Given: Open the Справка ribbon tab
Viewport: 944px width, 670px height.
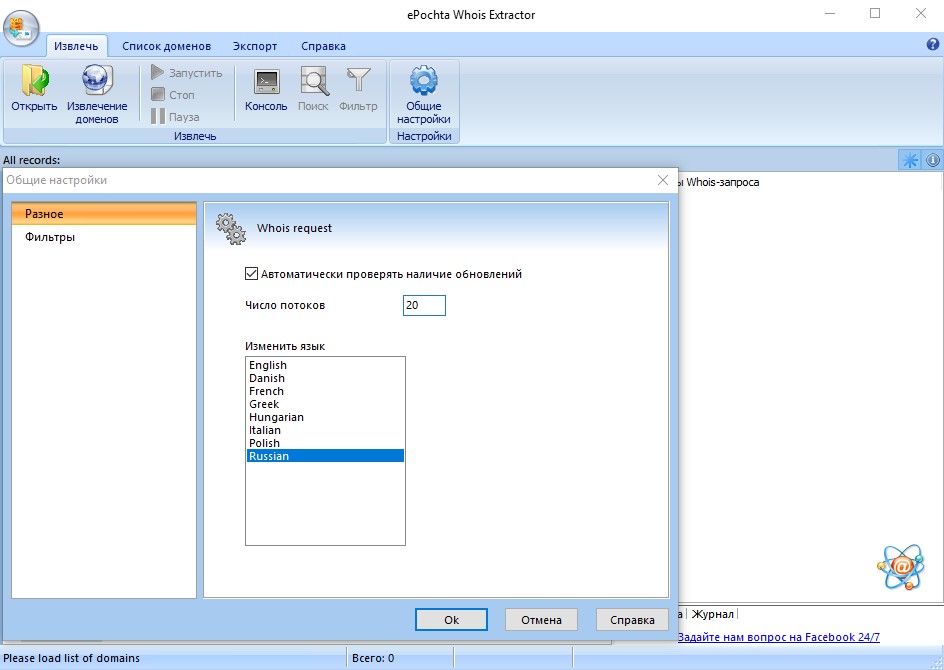Looking at the screenshot, I should [x=323, y=46].
